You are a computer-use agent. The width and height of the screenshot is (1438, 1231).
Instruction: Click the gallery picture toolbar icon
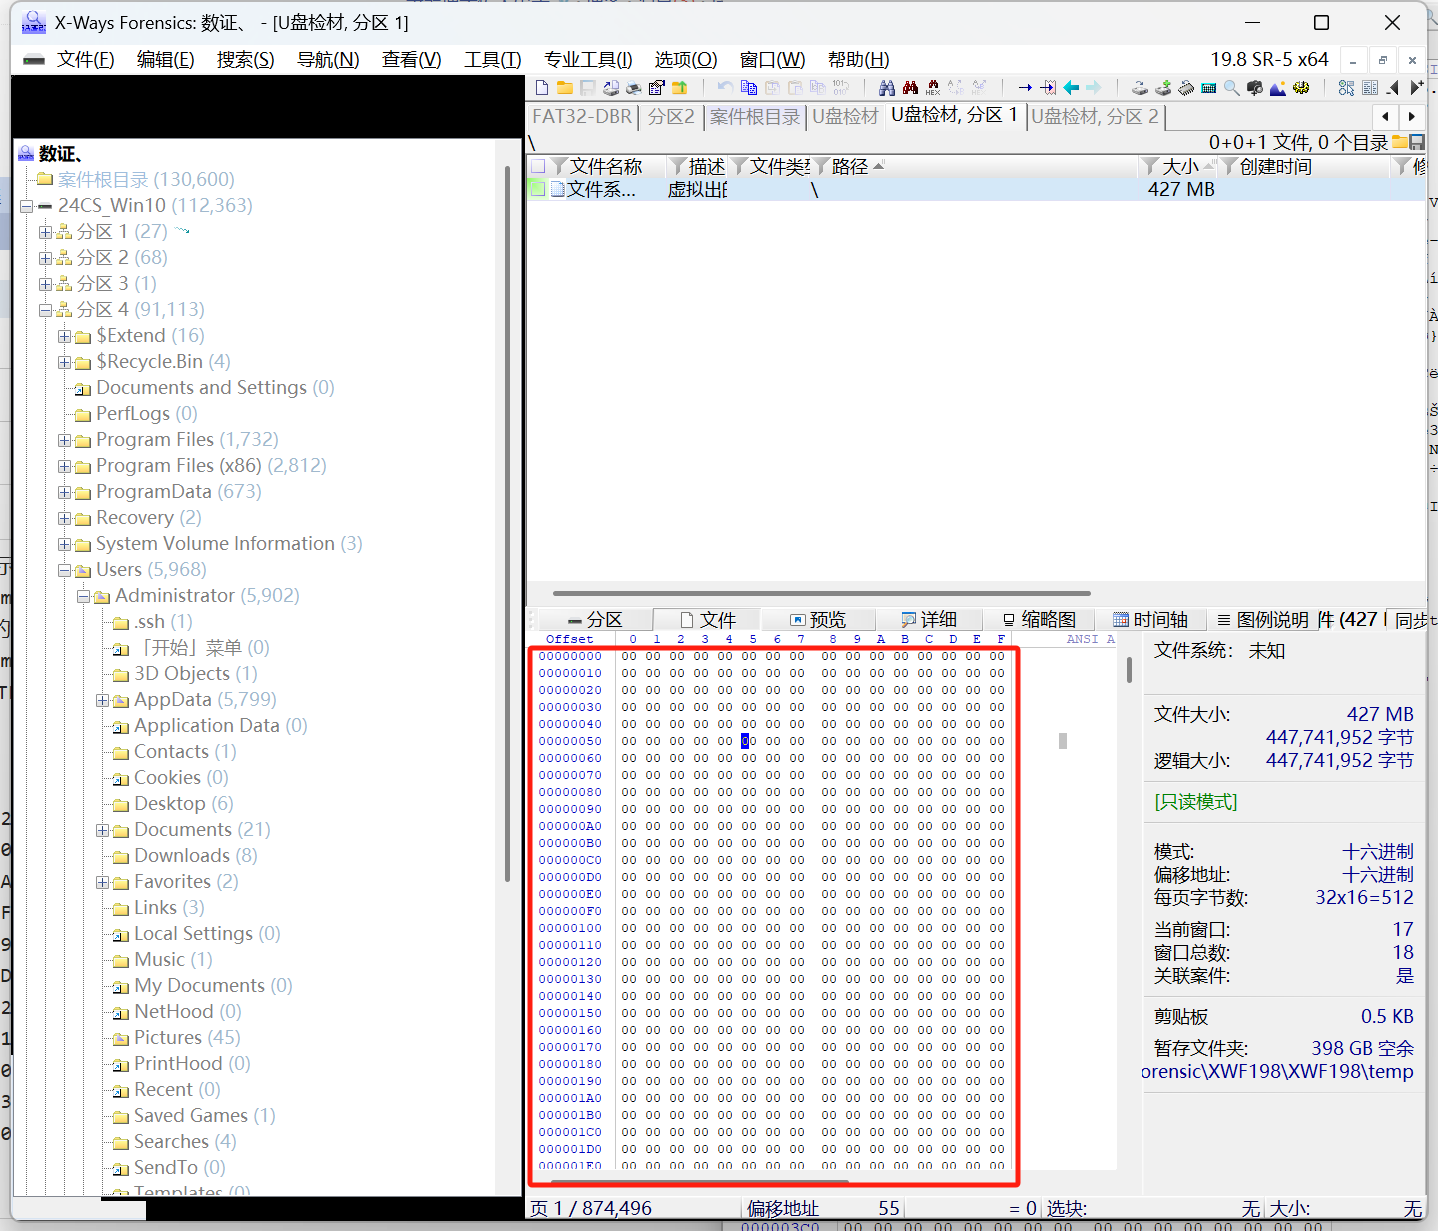pyautogui.click(x=1278, y=88)
